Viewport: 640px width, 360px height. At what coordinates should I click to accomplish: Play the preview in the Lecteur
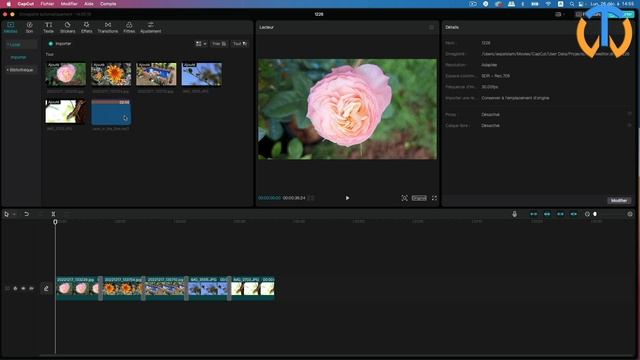tap(347, 198)
